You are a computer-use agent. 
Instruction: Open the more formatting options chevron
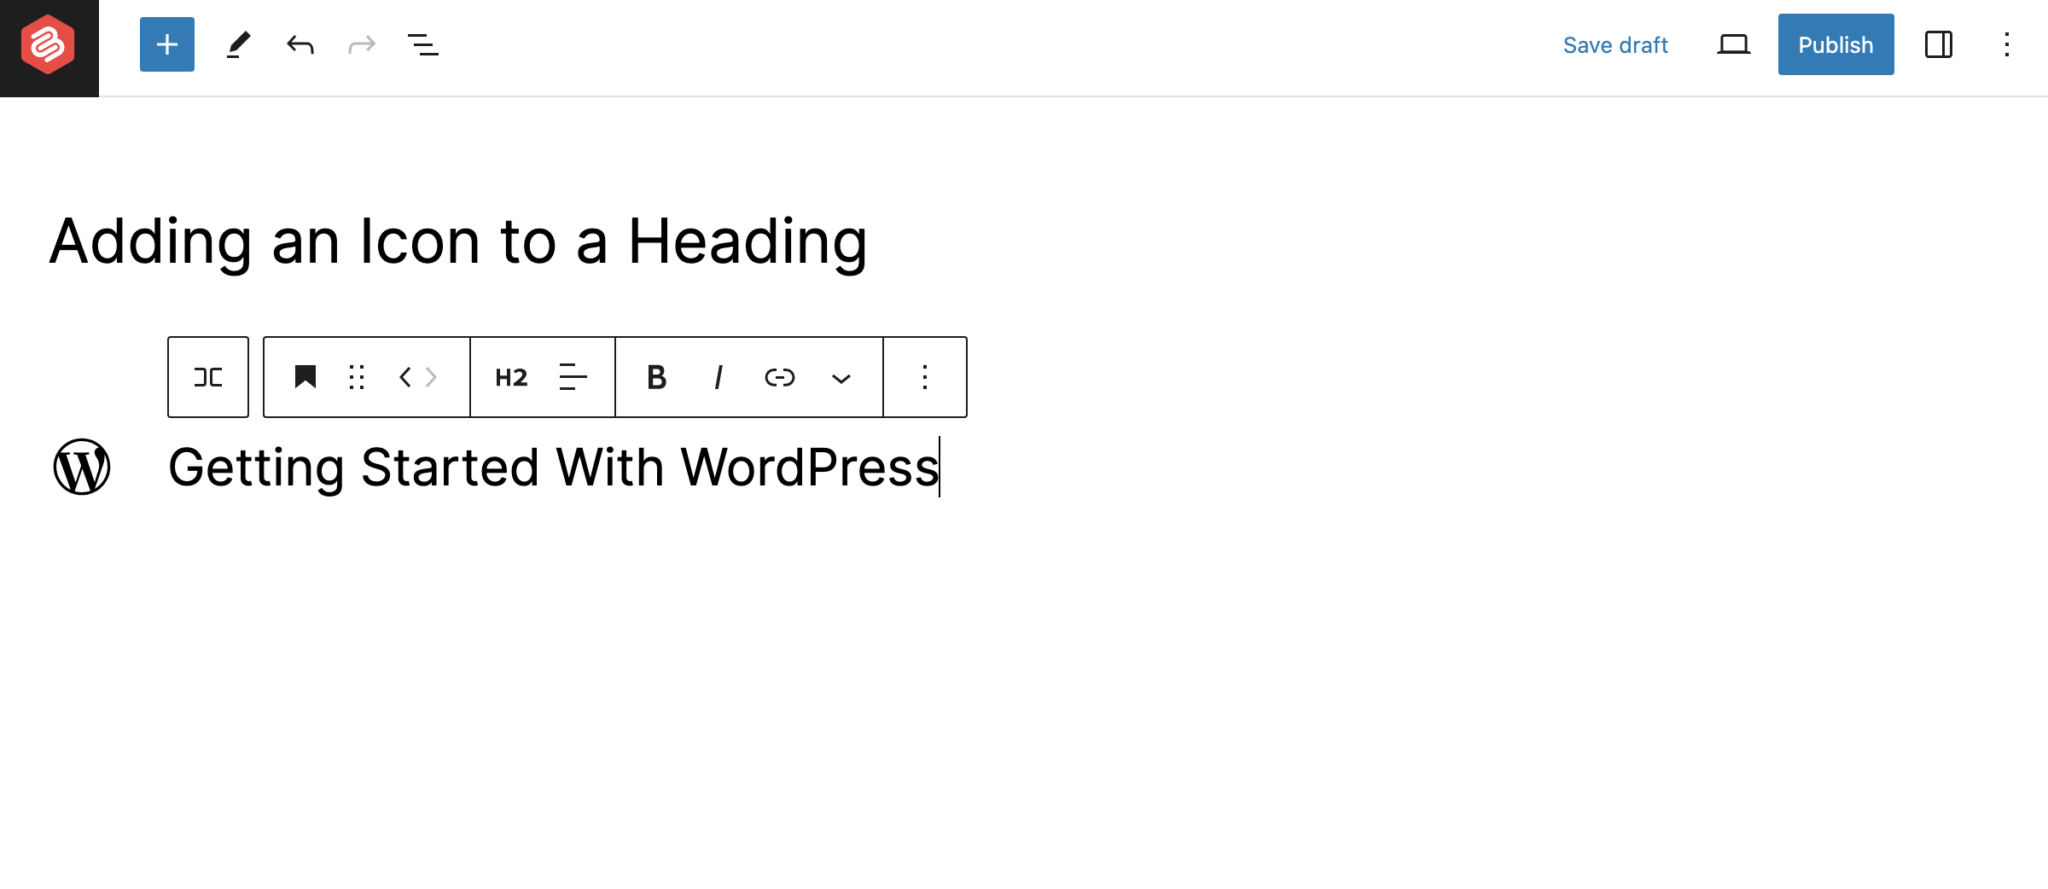click(841, 378)
